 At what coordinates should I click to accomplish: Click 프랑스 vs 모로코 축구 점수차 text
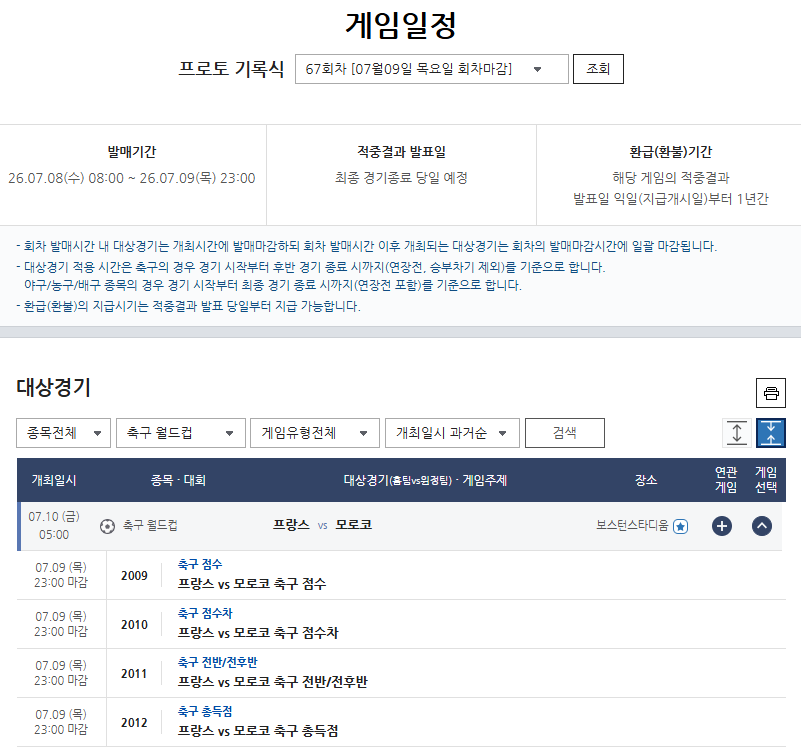pyautogui.click(x=258, y=633)
